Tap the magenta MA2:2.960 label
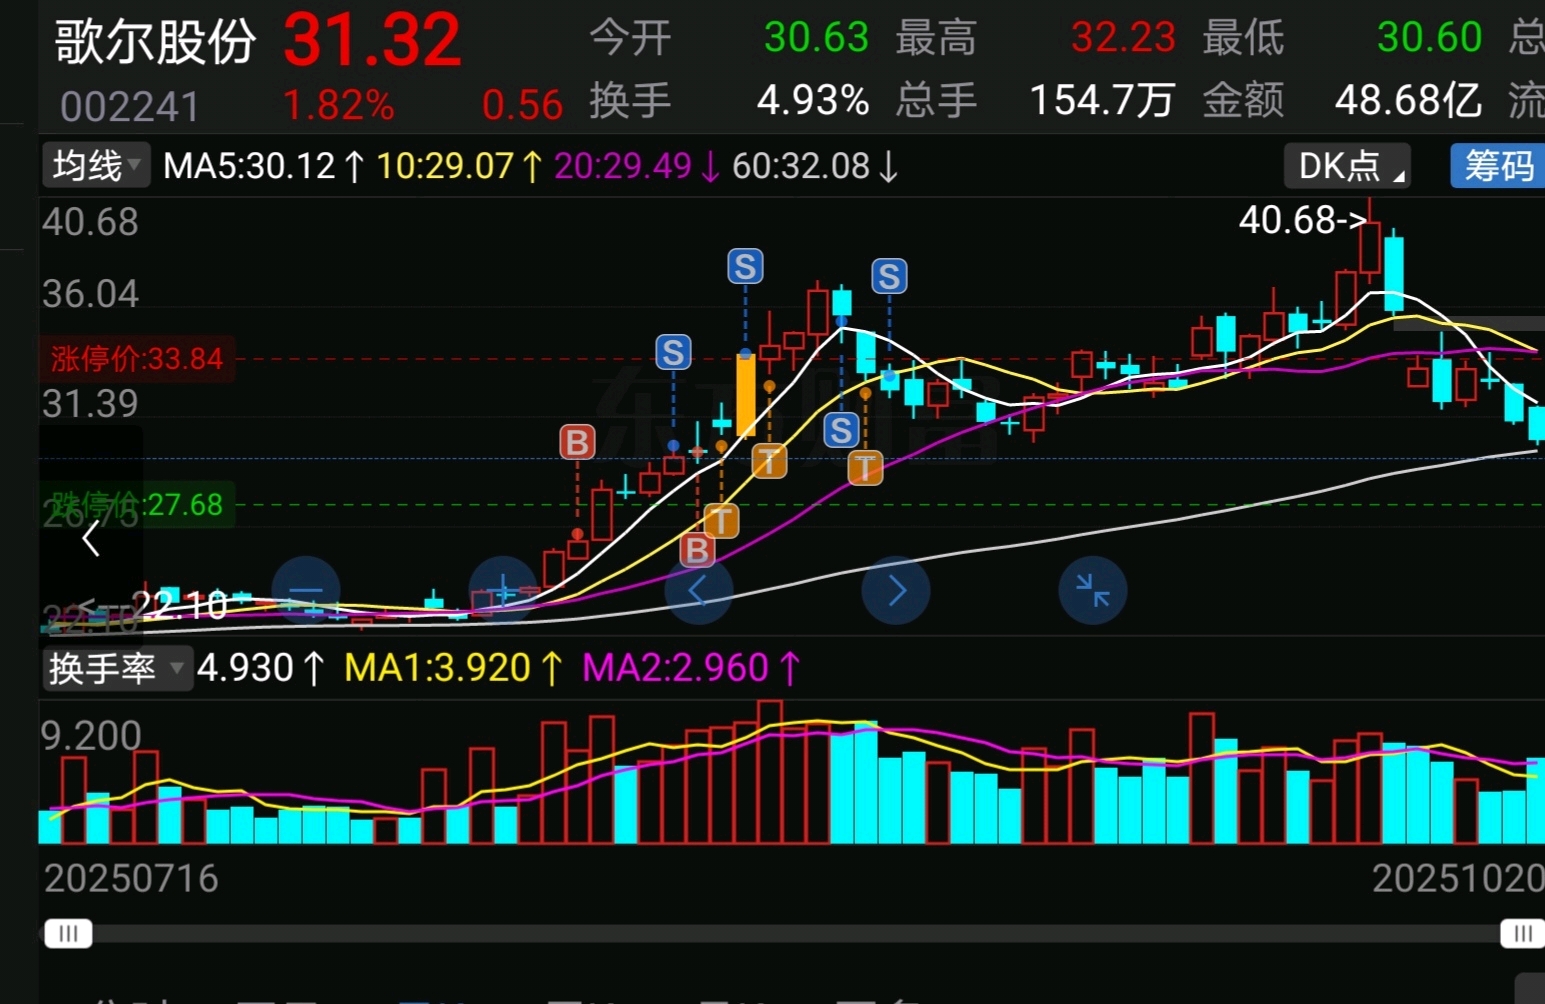 click(x=692, y=668)
